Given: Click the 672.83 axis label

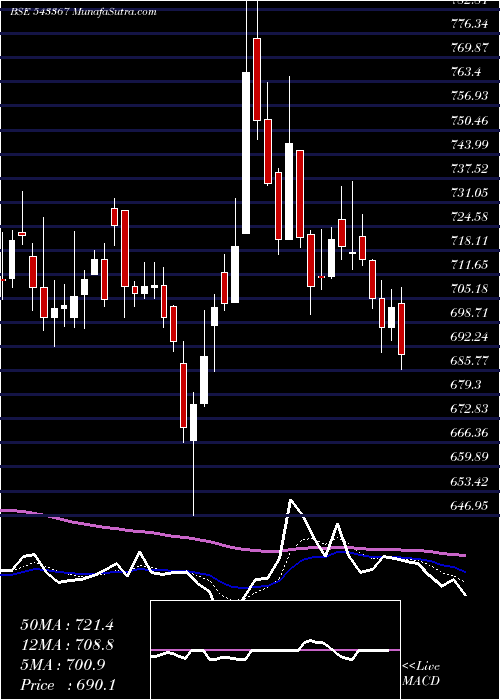Looking at the screenshot, I should point(469,409).
